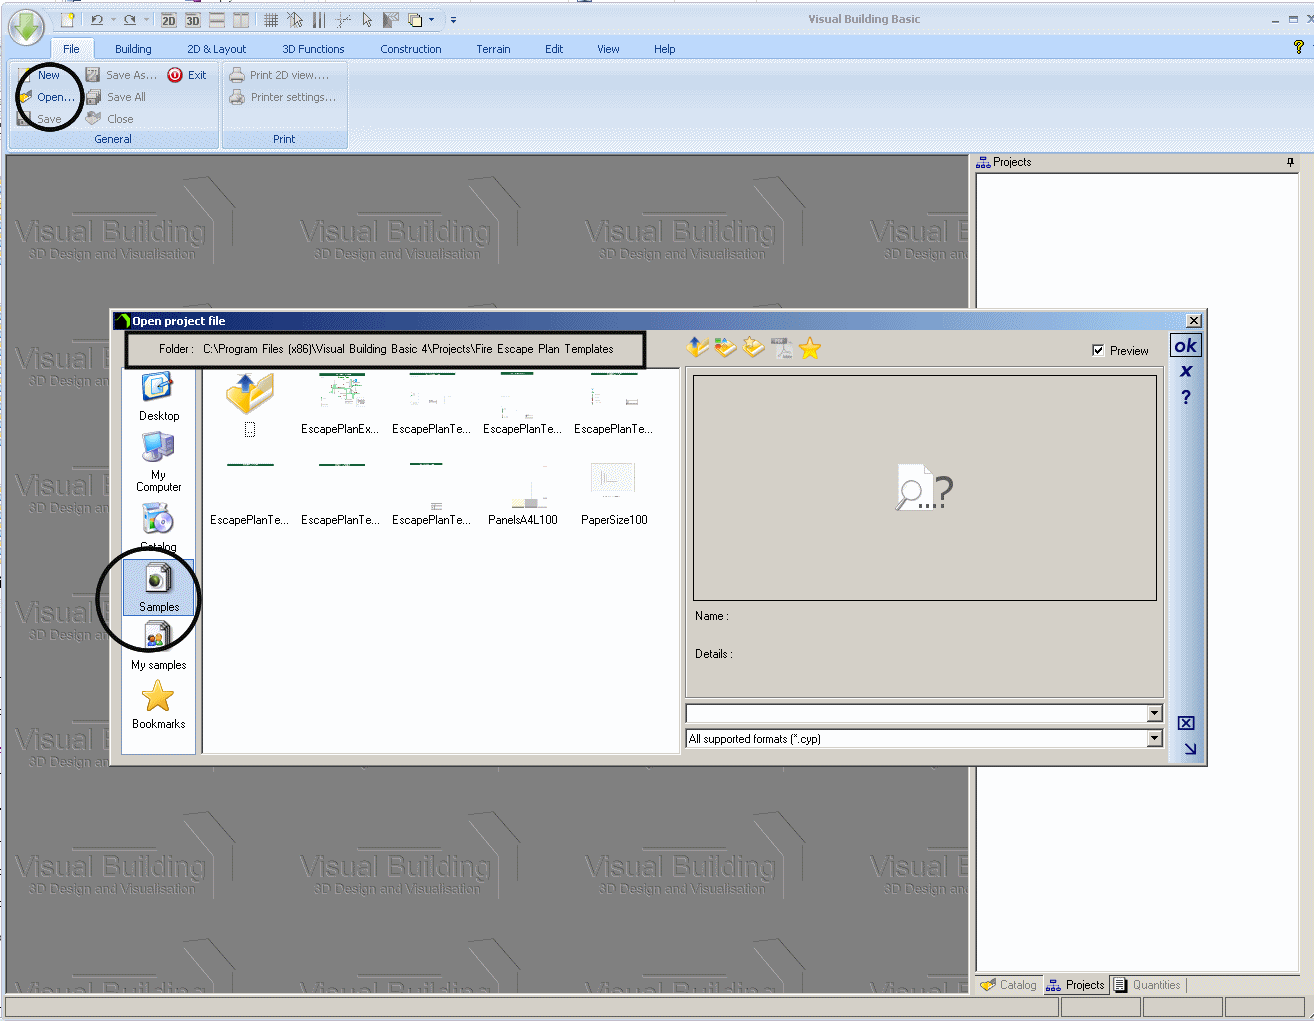Click Open... in the General group
This screenshot has width=1314, height=1021.
(47, 97)
